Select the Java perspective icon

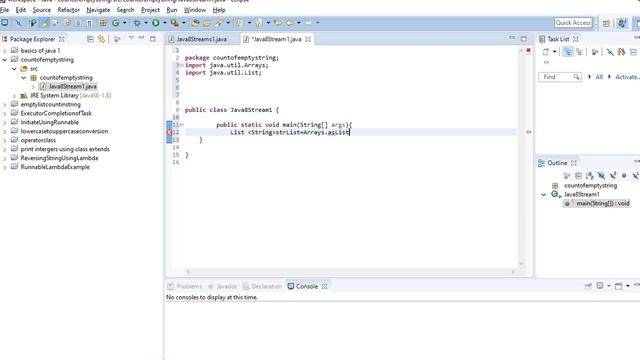pos(622,23)
